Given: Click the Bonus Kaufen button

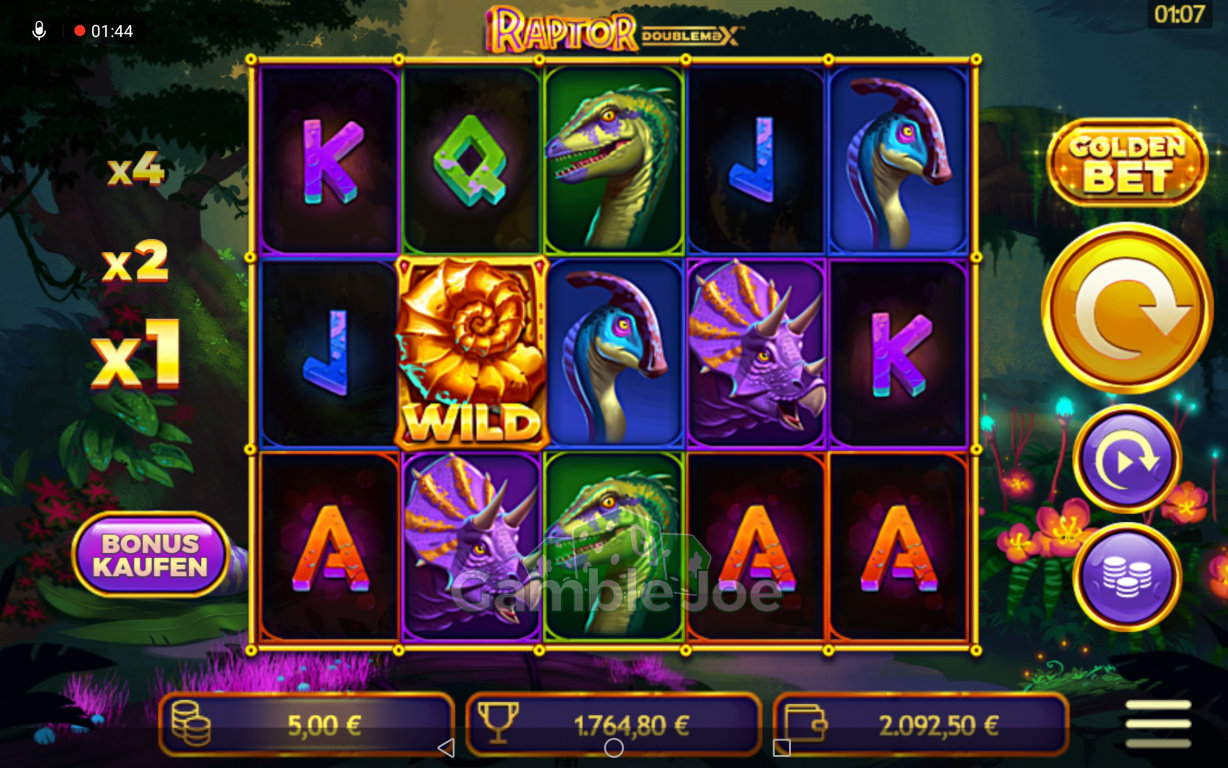Looking at the screenshot, I should [151, 554].
